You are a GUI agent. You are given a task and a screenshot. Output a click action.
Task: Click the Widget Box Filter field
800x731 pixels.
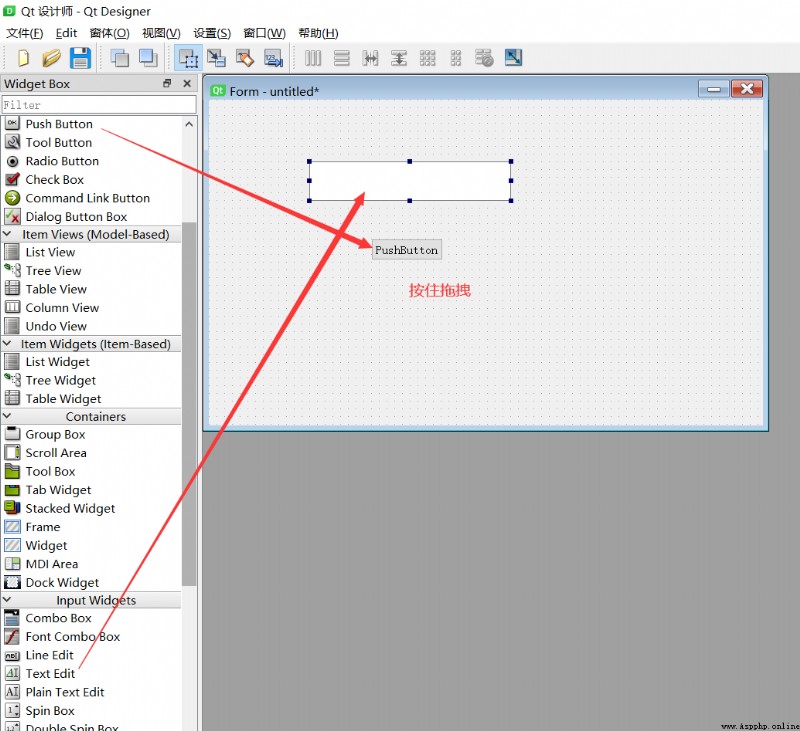click(98, 105)
